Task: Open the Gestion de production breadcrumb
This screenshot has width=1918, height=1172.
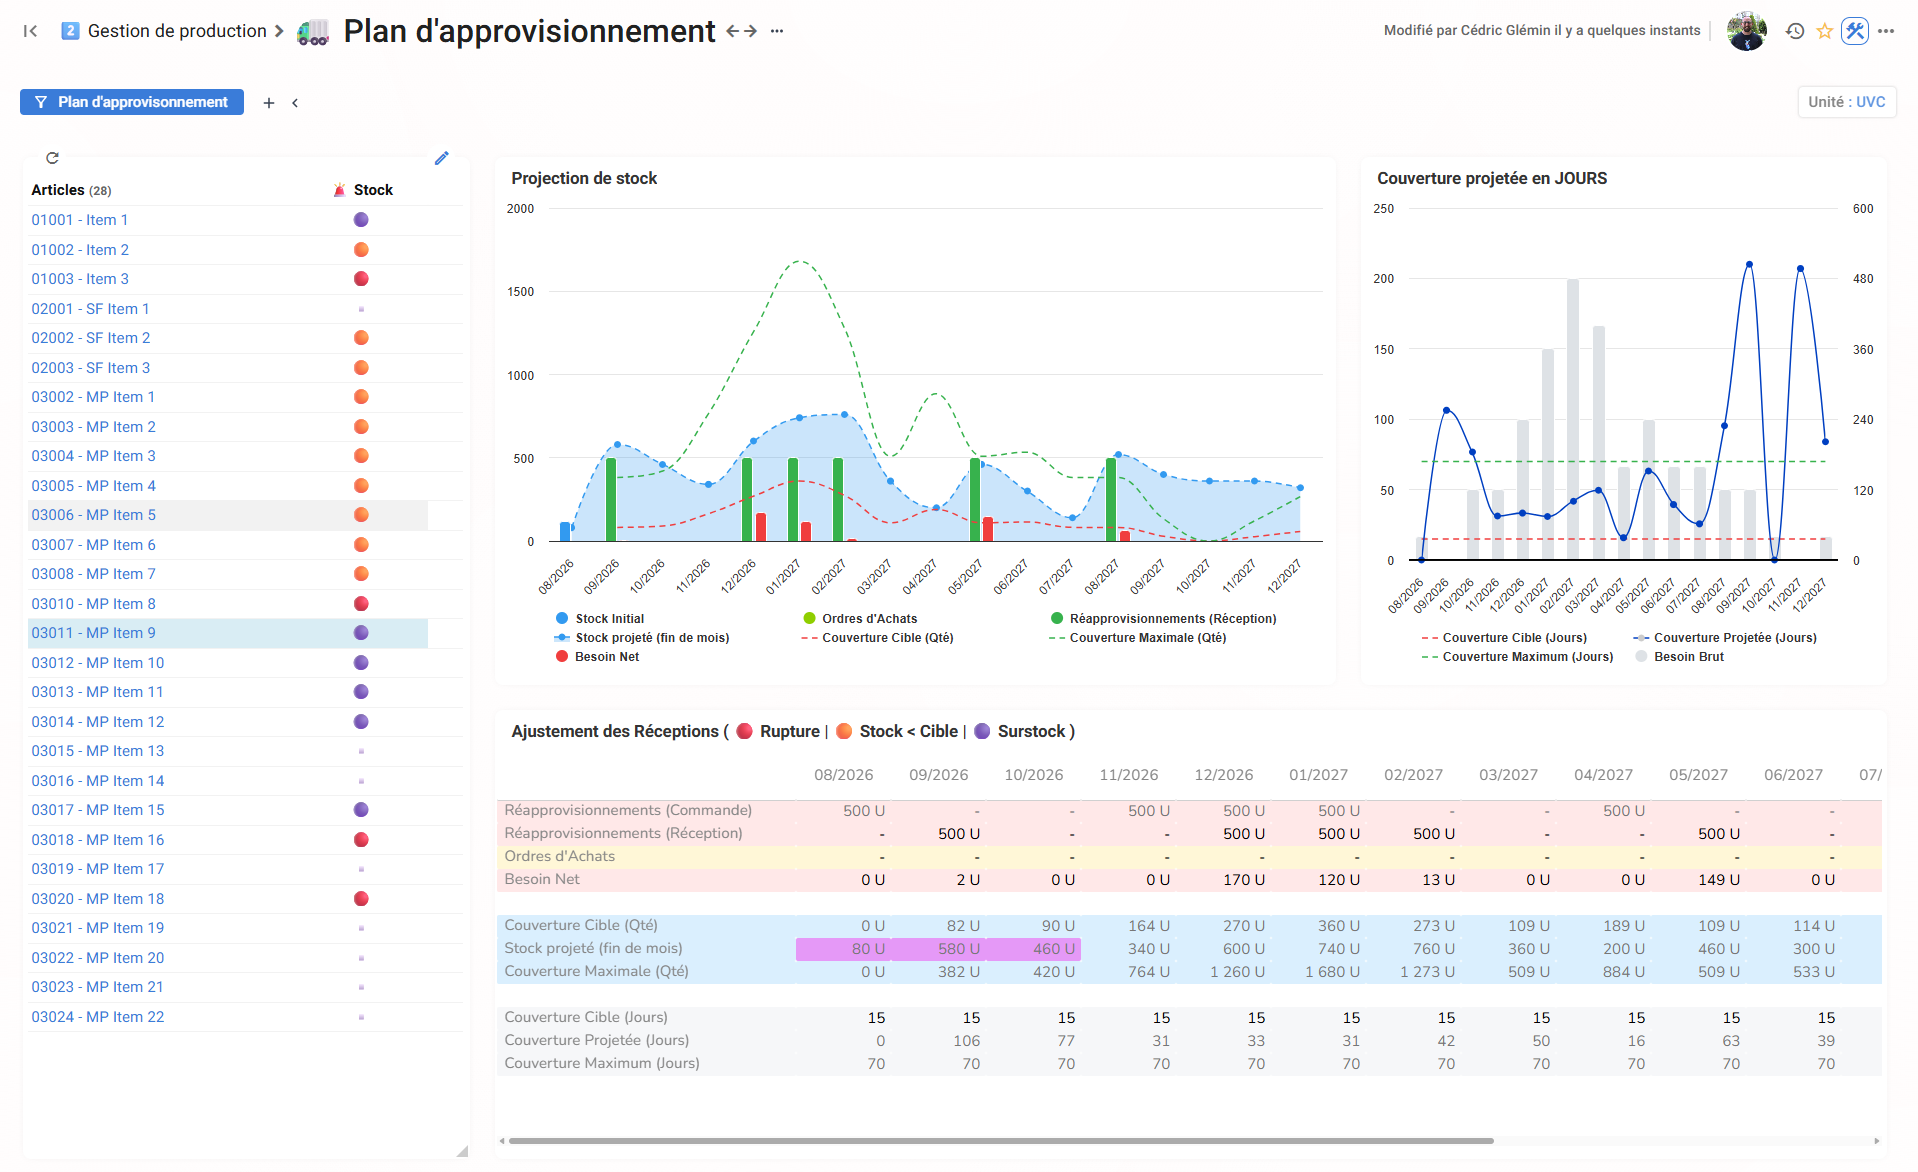Action: coord(177,31)
